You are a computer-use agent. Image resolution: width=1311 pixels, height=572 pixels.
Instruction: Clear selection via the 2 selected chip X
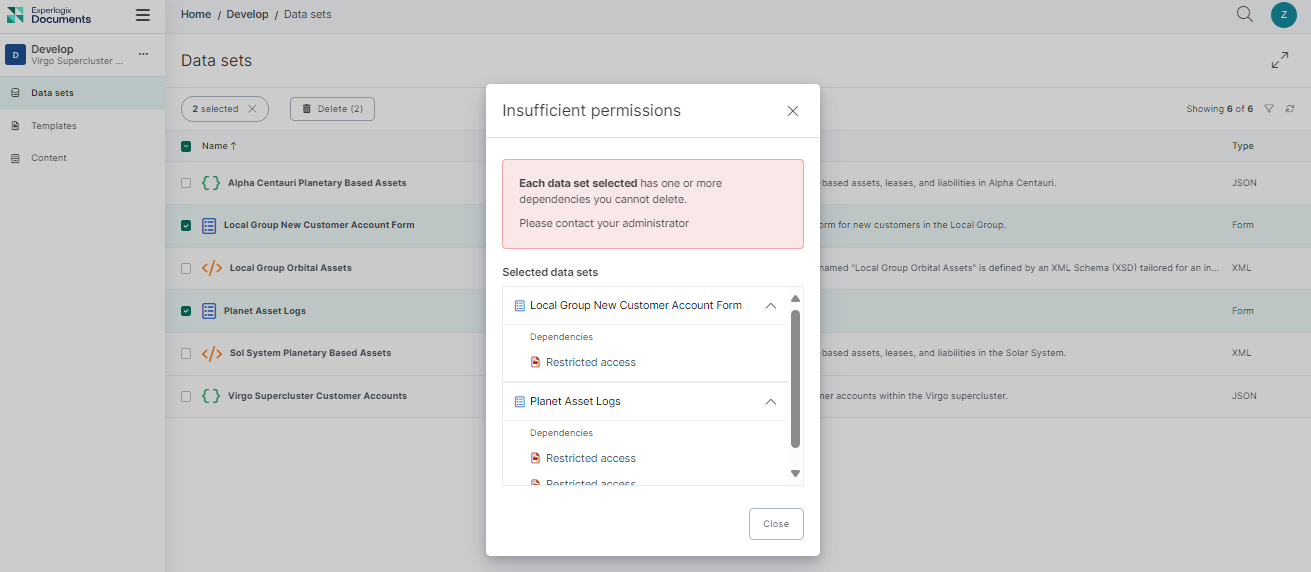coord(252,109)
